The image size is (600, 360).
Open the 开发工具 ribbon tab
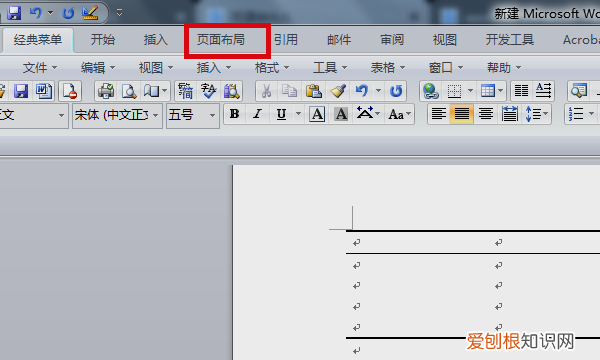point(510,40)
